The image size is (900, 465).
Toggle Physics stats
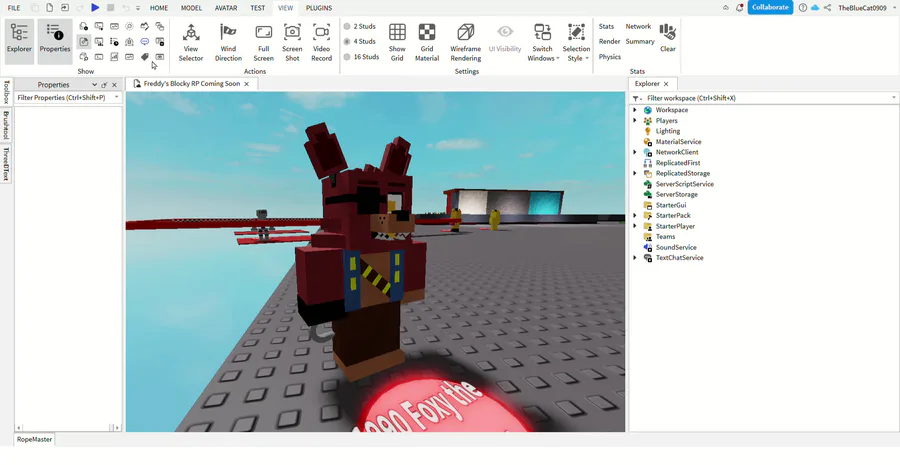[610, 57]
